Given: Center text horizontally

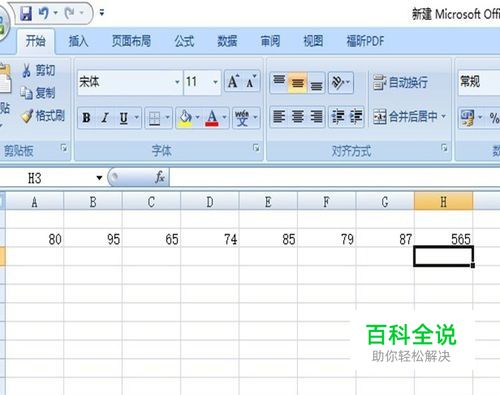Looking at the screenshot, I should tap(297, 117).
